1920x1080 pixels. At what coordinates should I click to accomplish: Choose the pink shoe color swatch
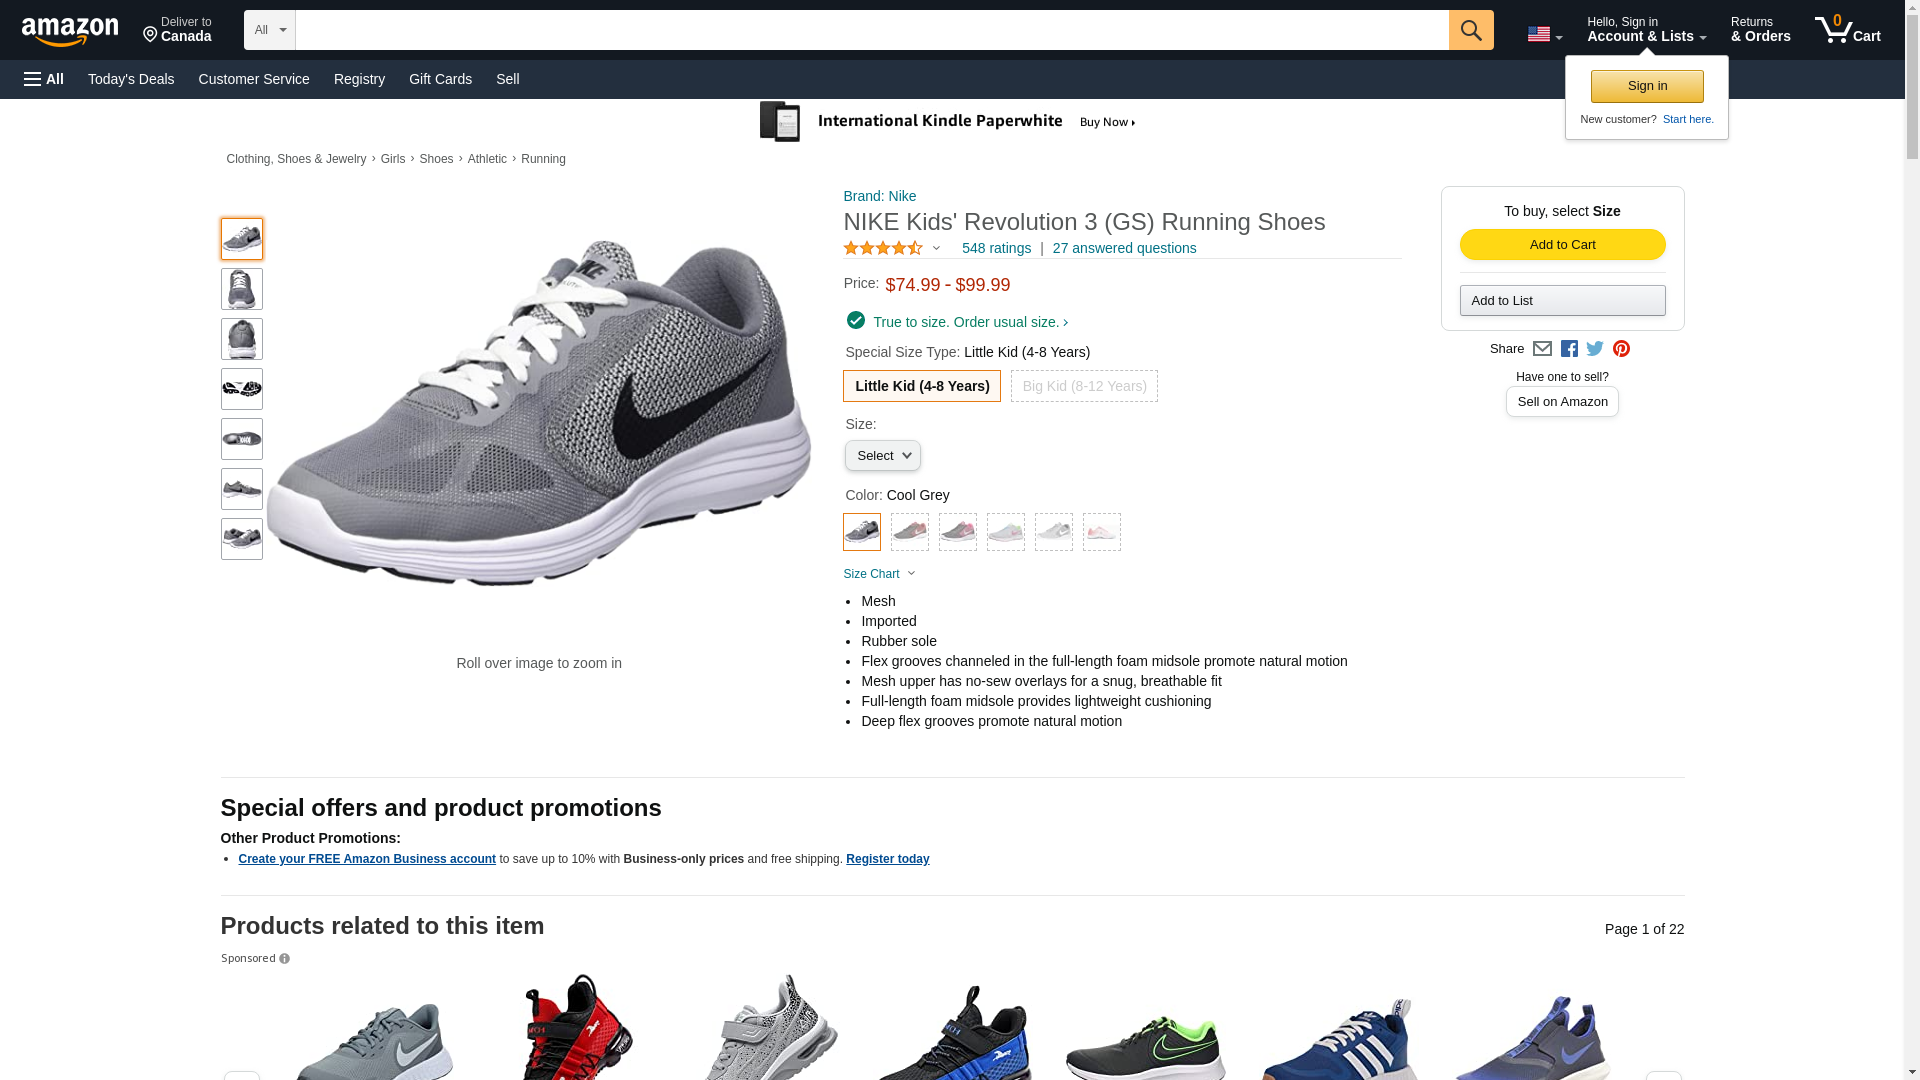pos(1101,532)
